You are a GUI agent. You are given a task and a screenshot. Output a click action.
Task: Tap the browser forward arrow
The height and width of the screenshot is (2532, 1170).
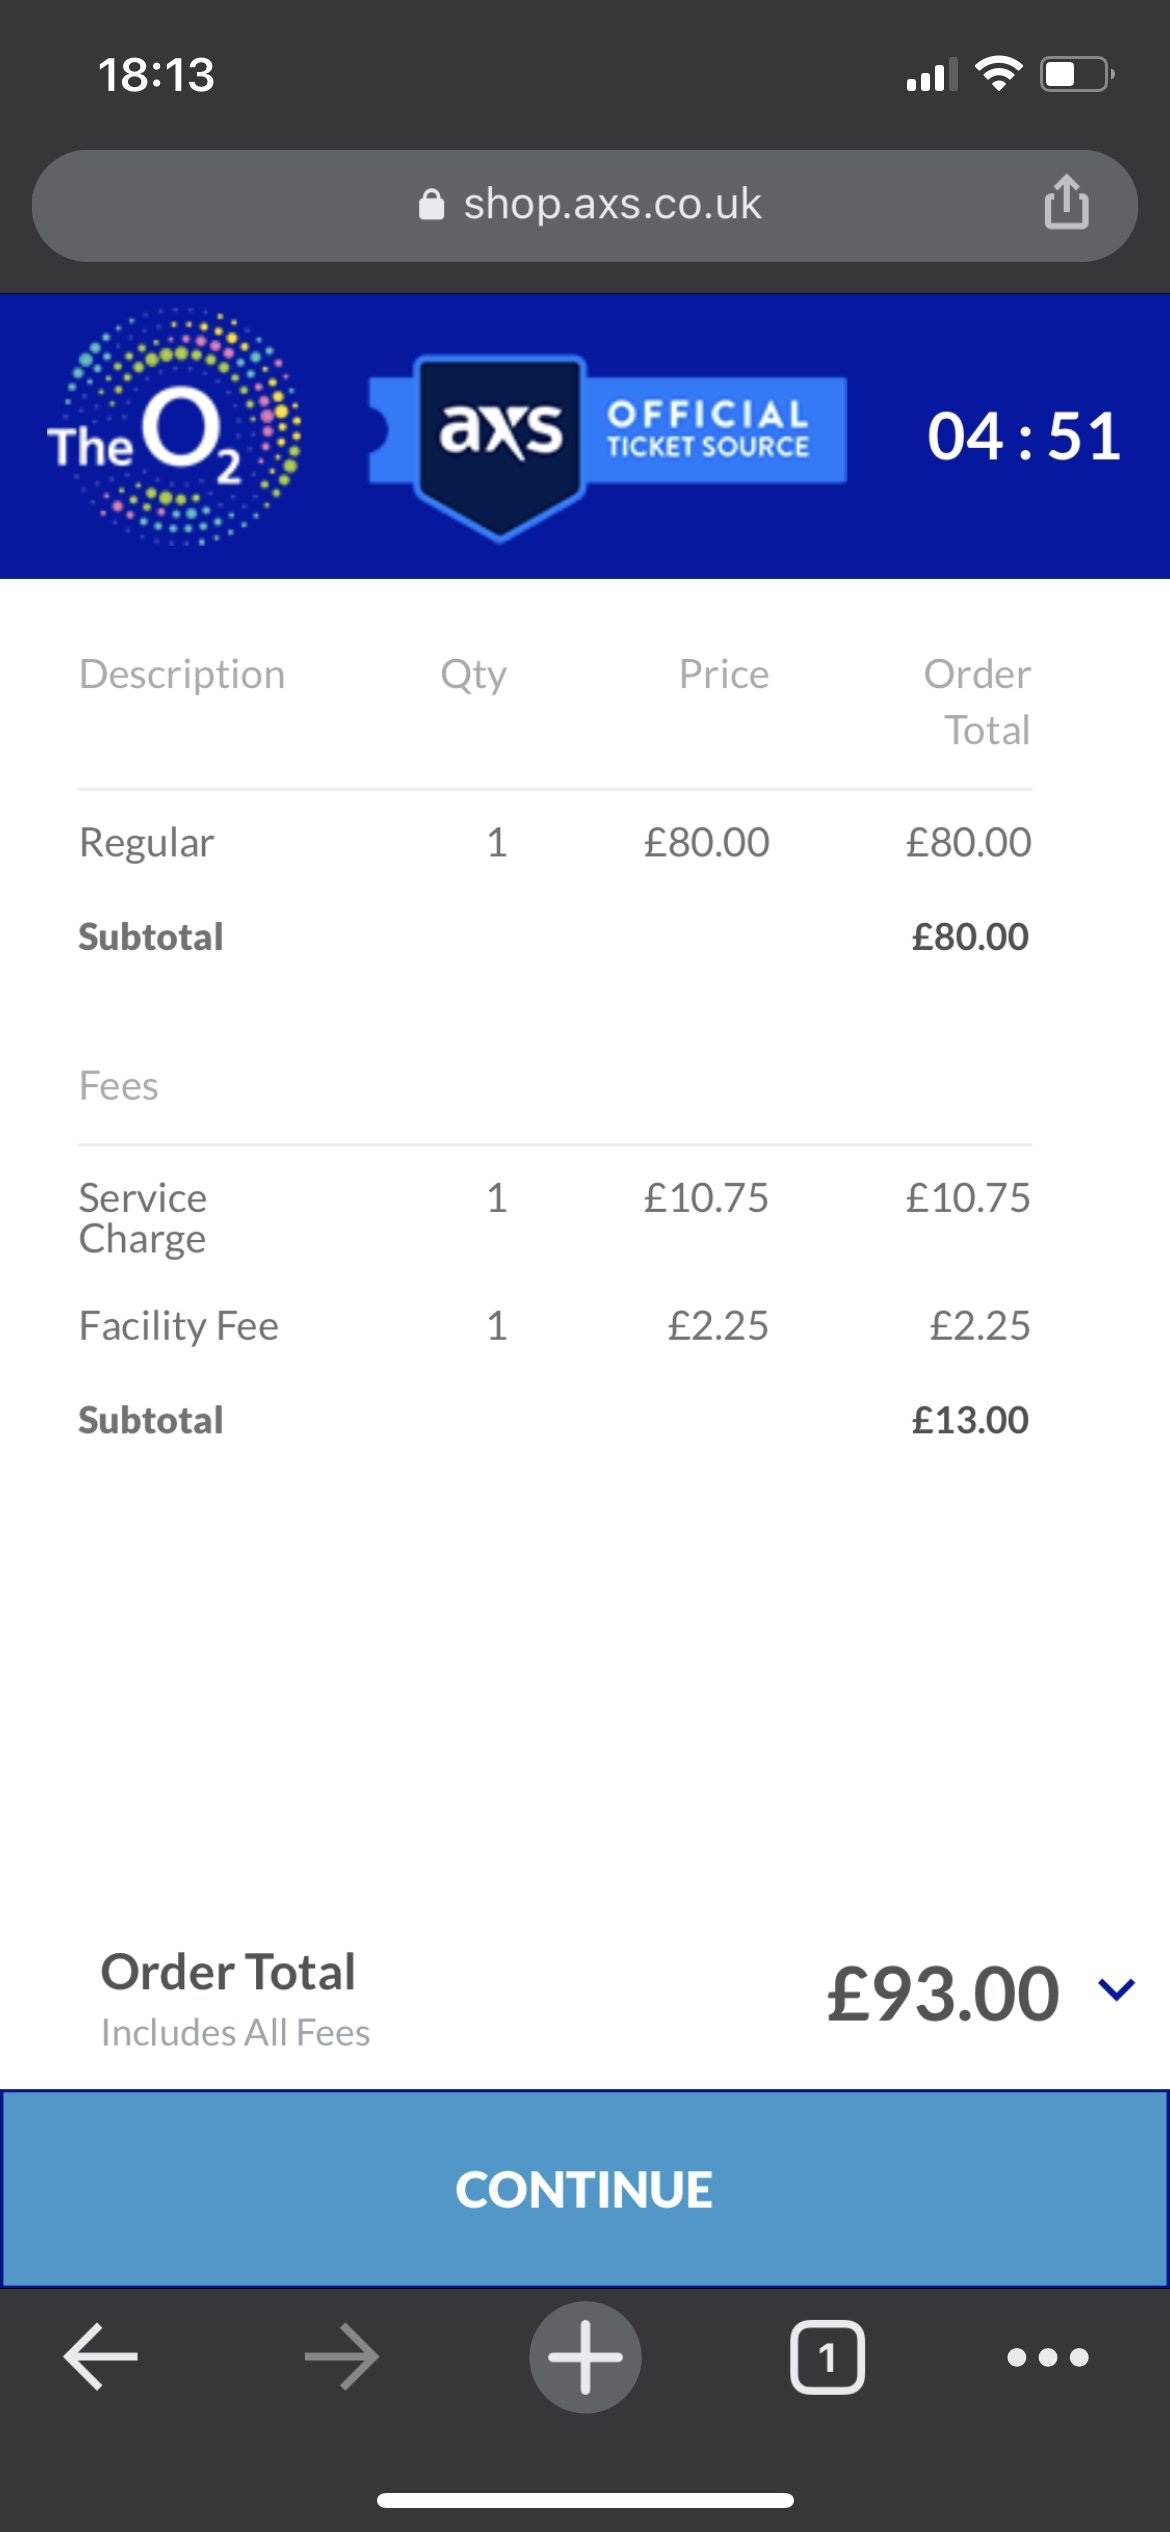click(342, 2357)
